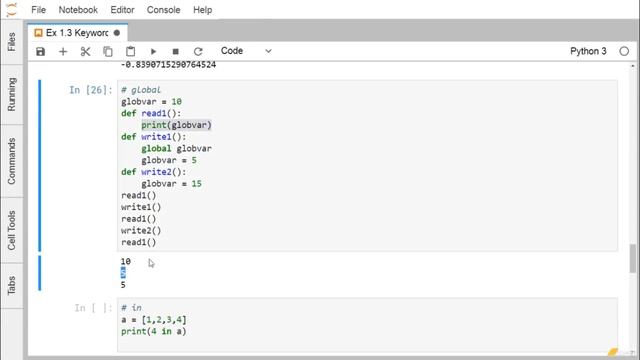
Task: Interrupt the kernel with the stop icon
Action: click(176, 51)
